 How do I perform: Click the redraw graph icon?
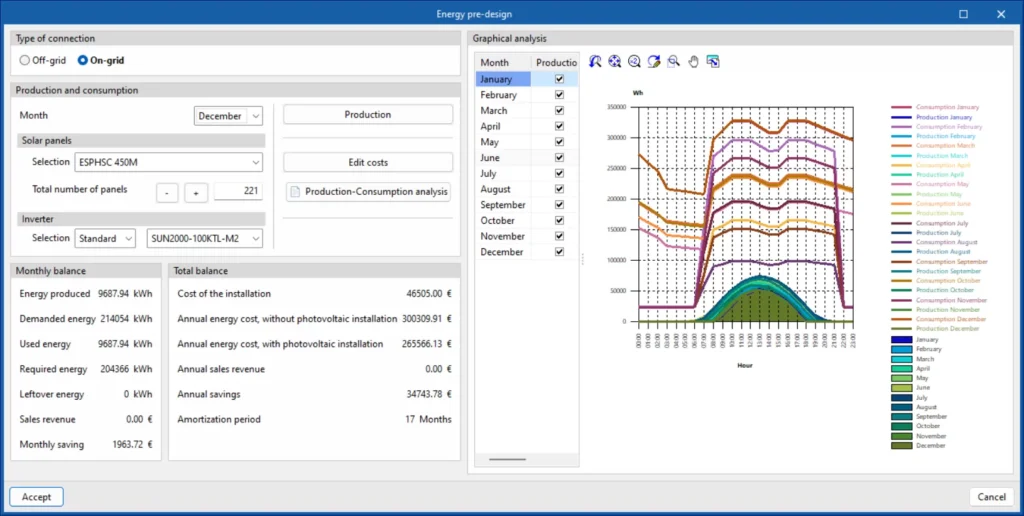pos(654,61)
